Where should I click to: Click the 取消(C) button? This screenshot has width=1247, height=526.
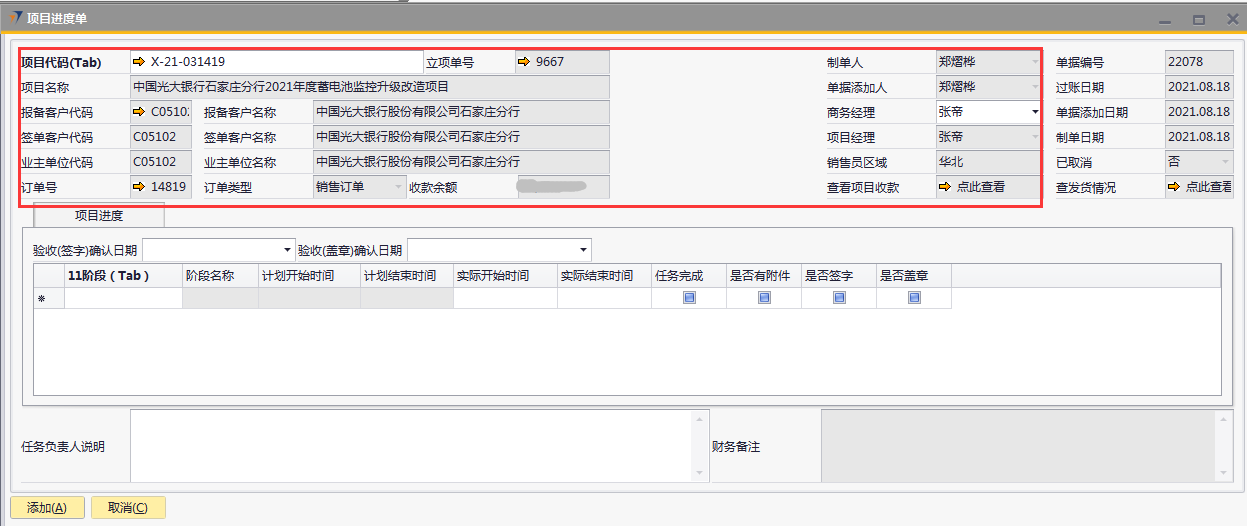pos(128,508)
